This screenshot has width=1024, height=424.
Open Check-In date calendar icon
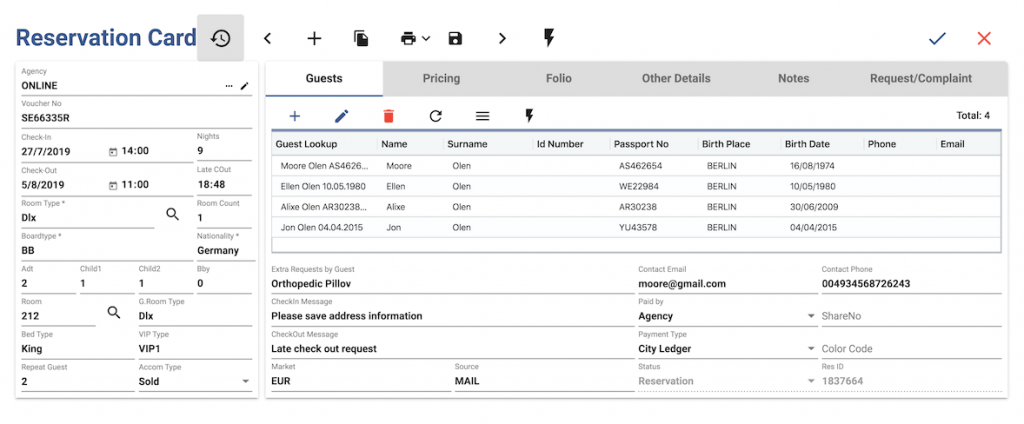coord(112,152)
